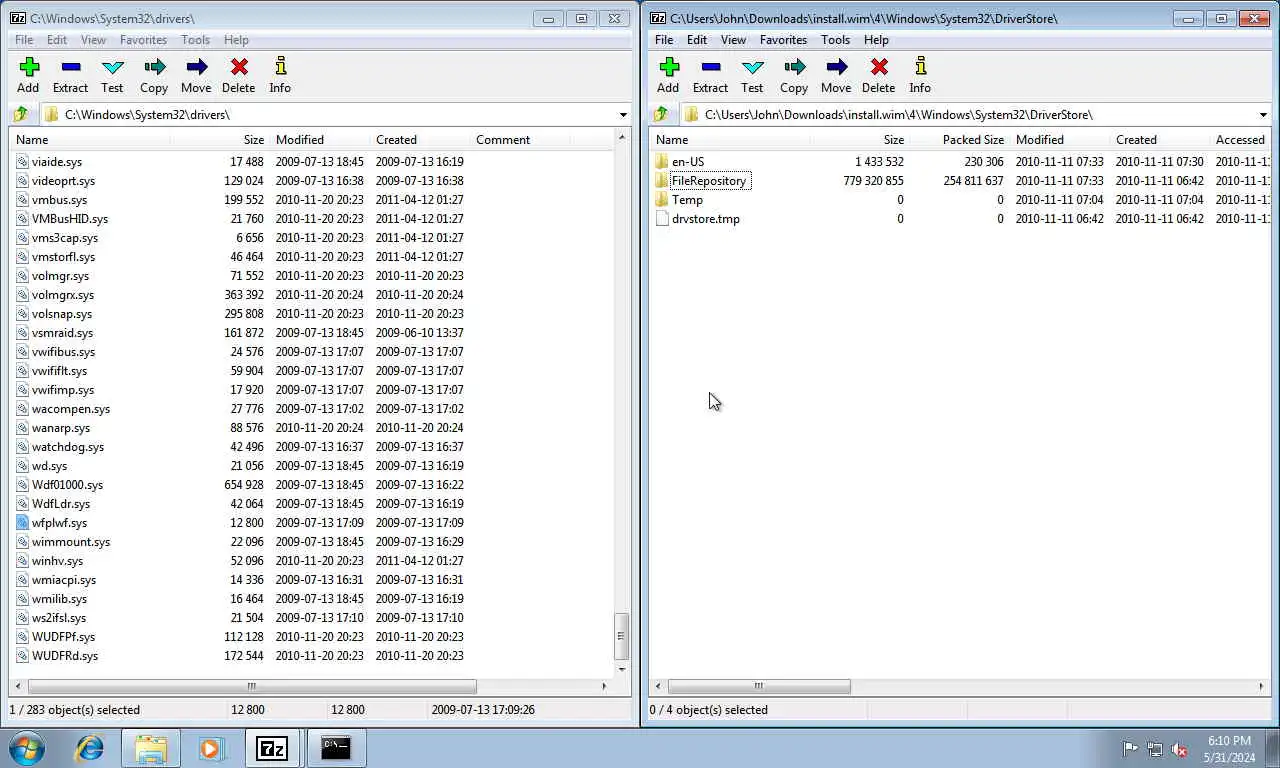Click Extract icon in drivers window
1280x768 pixels.
click(x=70, y=67)
